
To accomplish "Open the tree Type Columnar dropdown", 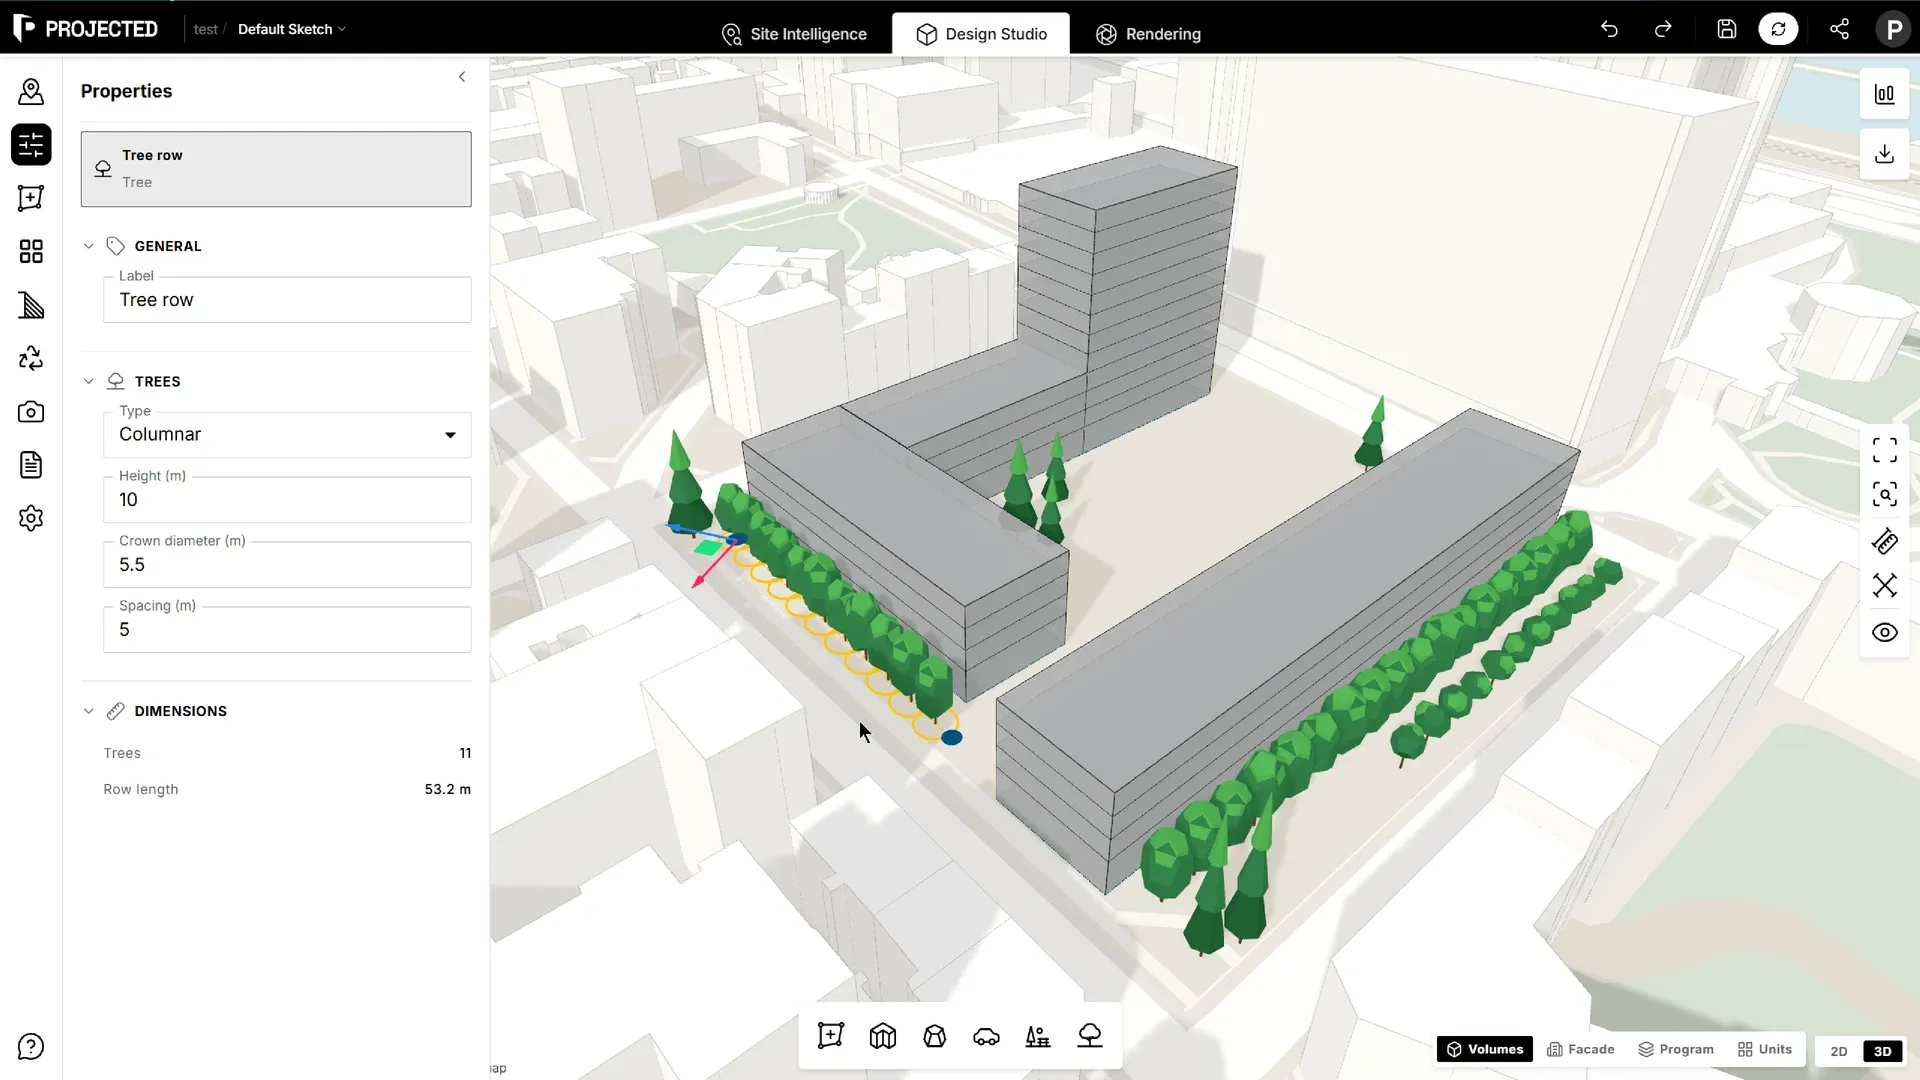I will [287, 435].
